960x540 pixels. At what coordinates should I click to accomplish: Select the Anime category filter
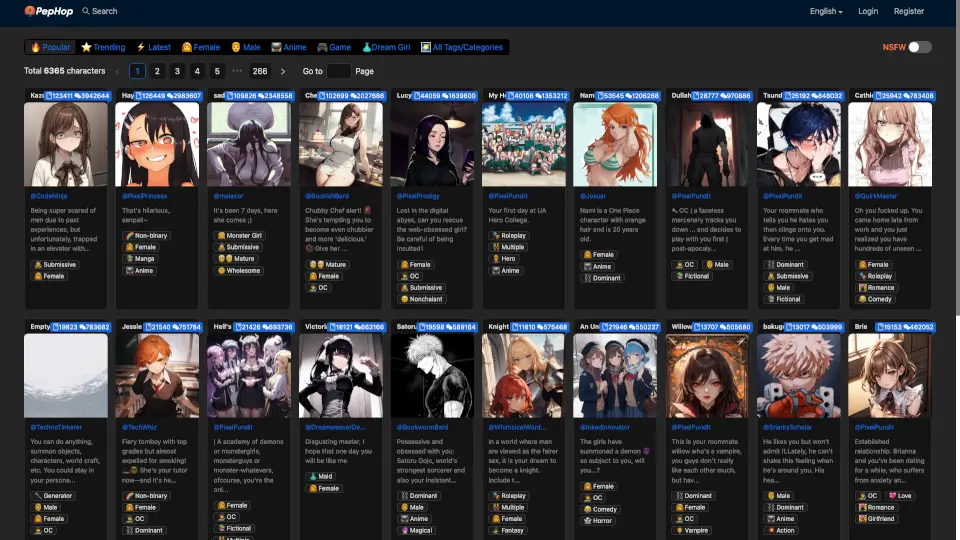[289, 47]
